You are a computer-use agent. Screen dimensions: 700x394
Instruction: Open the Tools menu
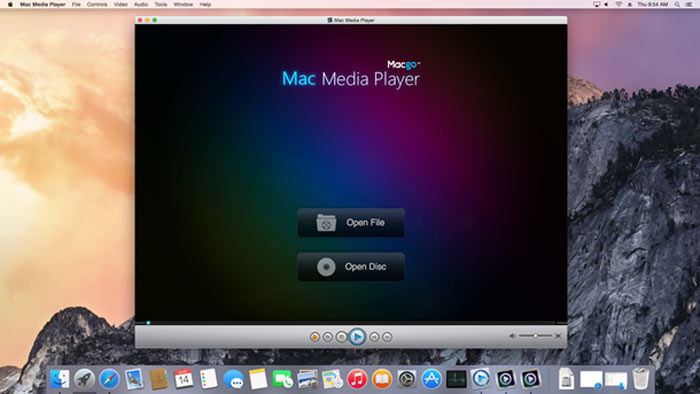click(x=161, y=4)
